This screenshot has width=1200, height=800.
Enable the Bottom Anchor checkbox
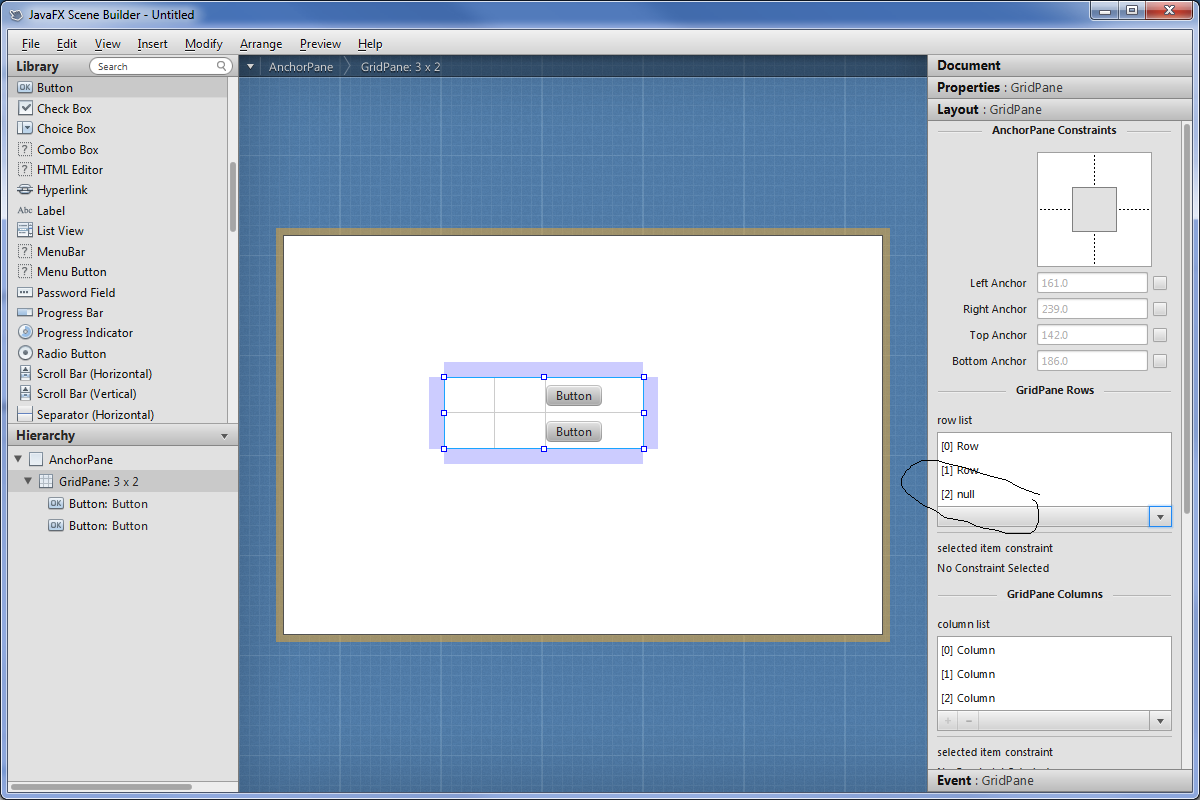tap(1160, 361)
